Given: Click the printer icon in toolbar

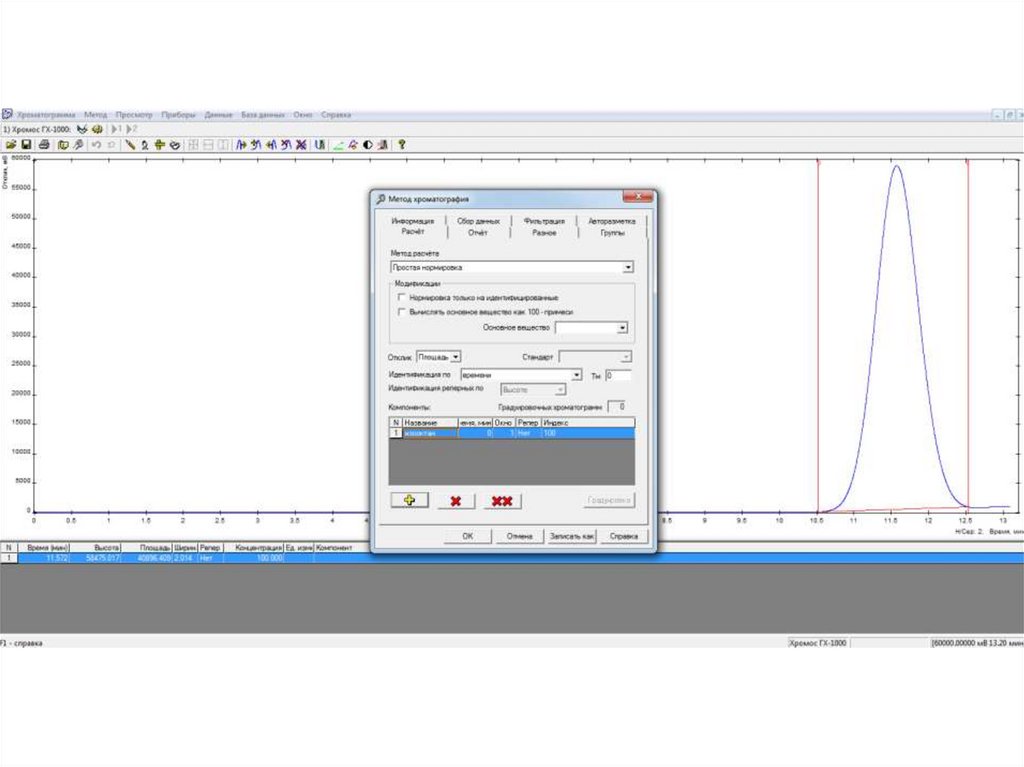Looking at the screenshot, I should click(x=43, y=144).
